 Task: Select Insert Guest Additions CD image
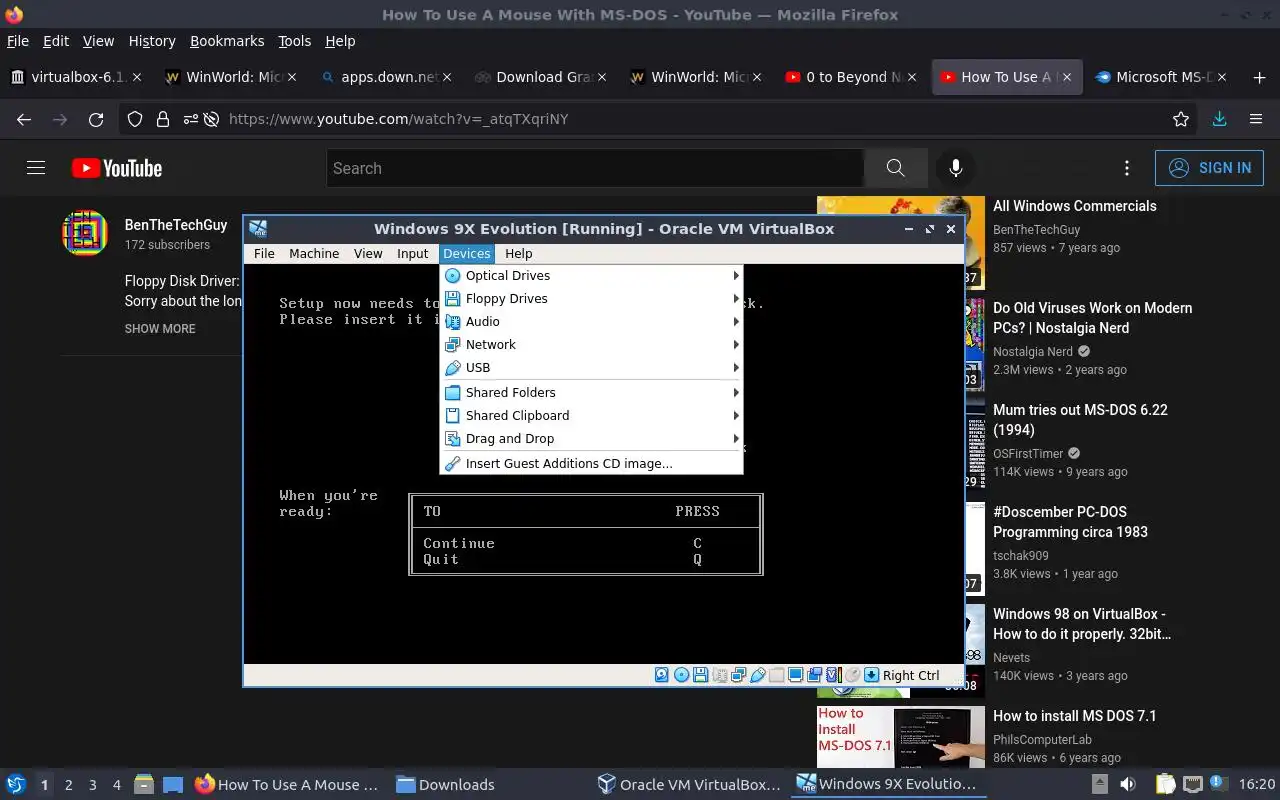(591, 463)
